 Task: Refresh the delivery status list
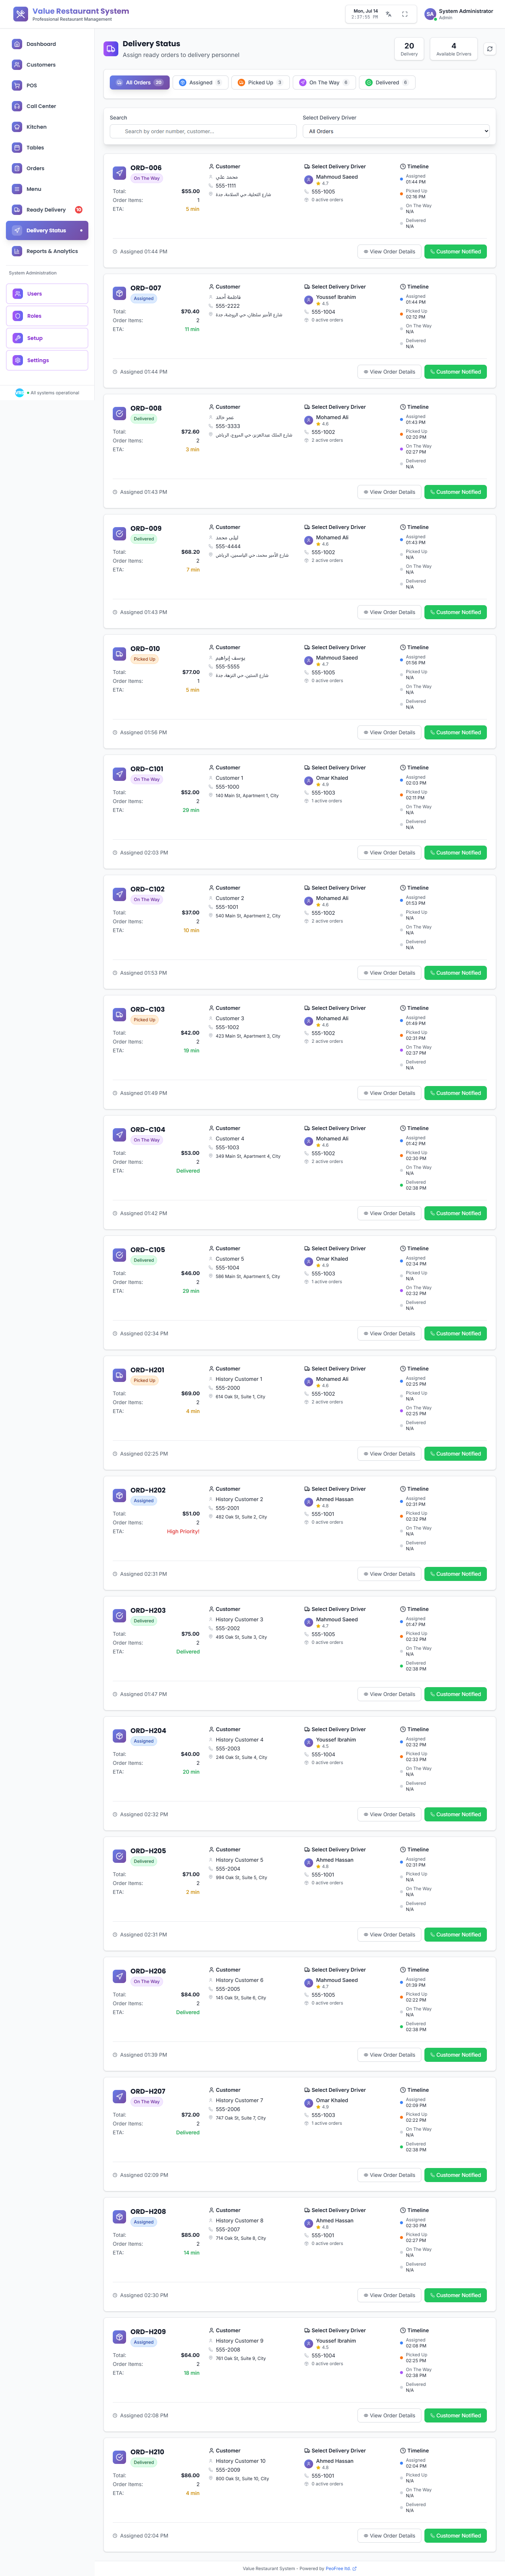coord(489,49)
